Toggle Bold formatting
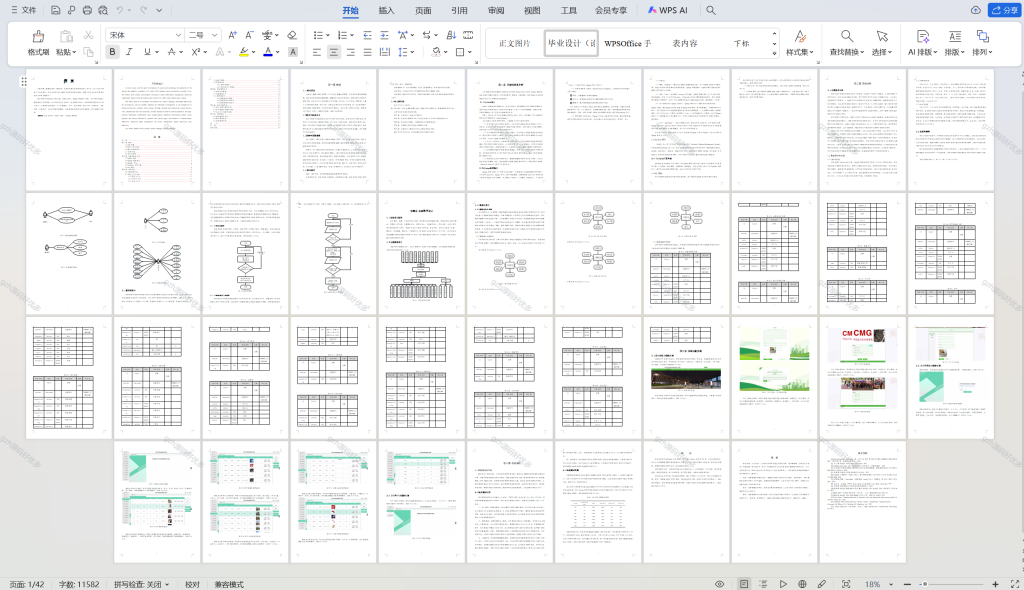Image resolution: width=1024 pixels, height=590 pixels. [x=112, y=52]
